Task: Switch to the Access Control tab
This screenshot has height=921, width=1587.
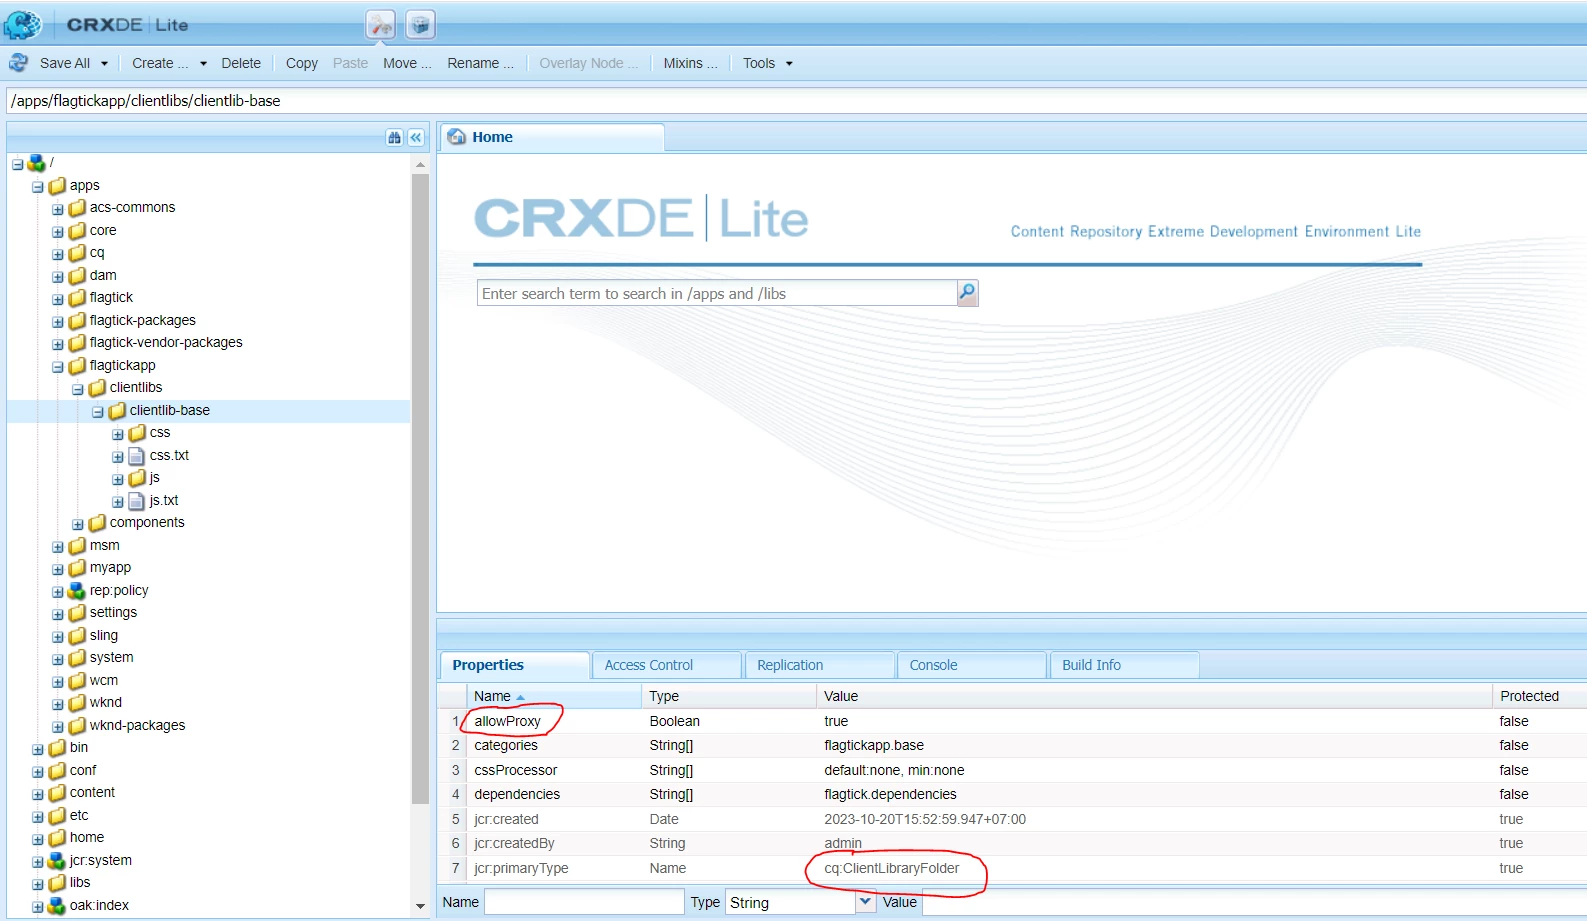Action: 666,665
